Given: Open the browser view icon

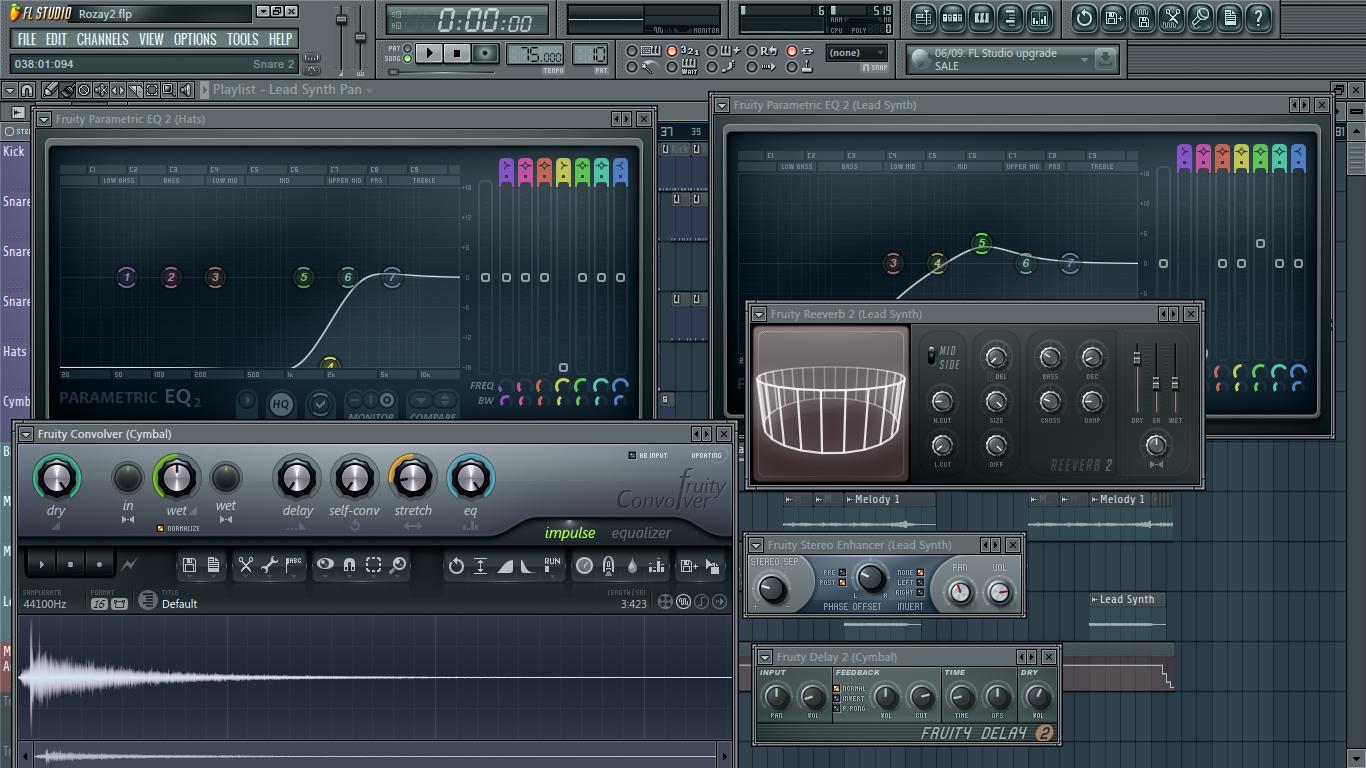Looking at the screenshot, I should pos(1010,17).
